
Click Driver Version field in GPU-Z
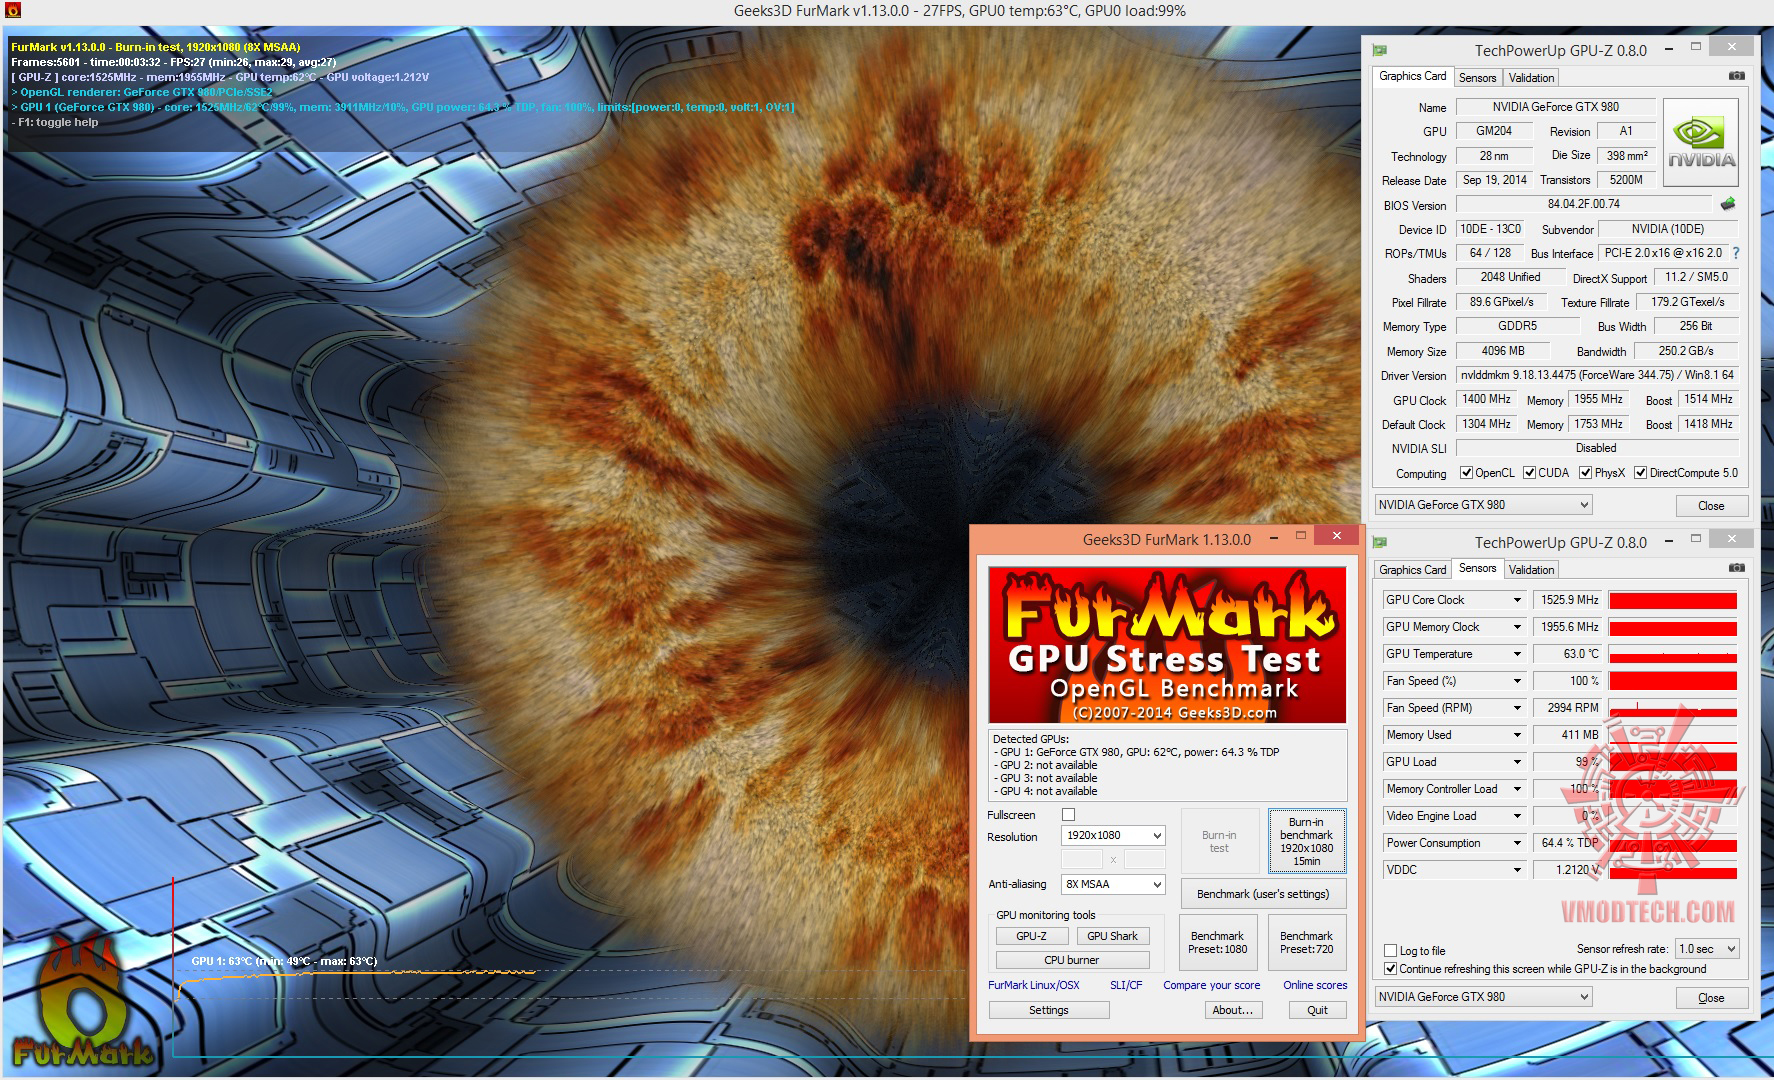[x=1597, y=375]
